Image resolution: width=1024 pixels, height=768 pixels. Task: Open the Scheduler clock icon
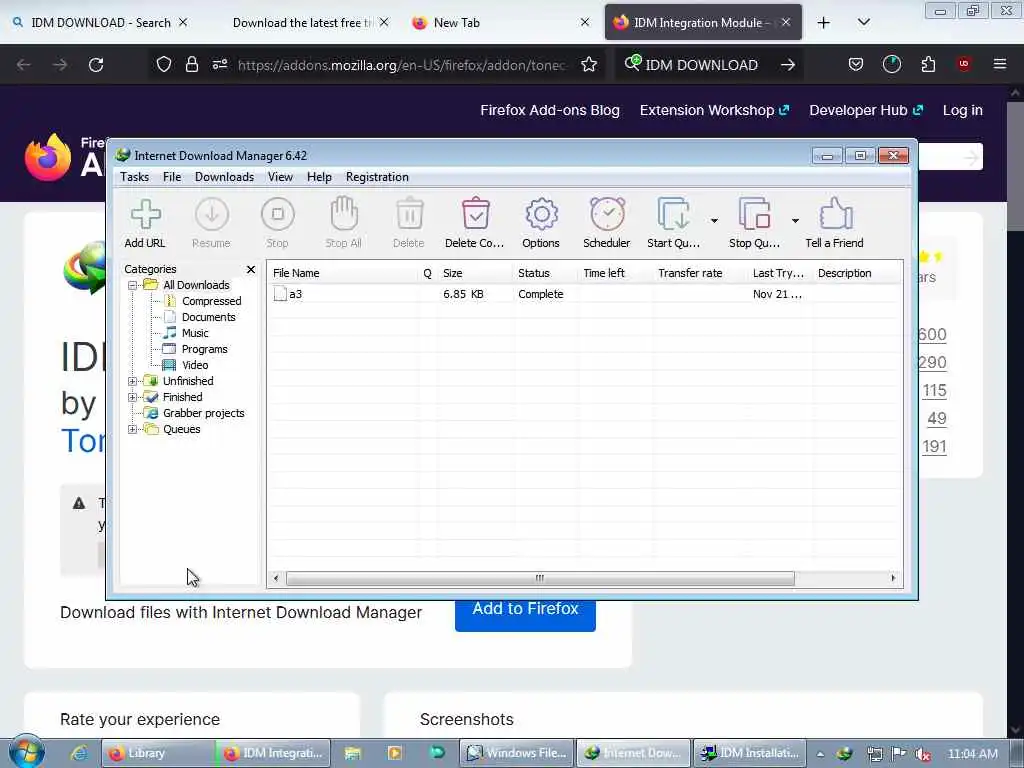pyautogui.click(x=607, y=223)
